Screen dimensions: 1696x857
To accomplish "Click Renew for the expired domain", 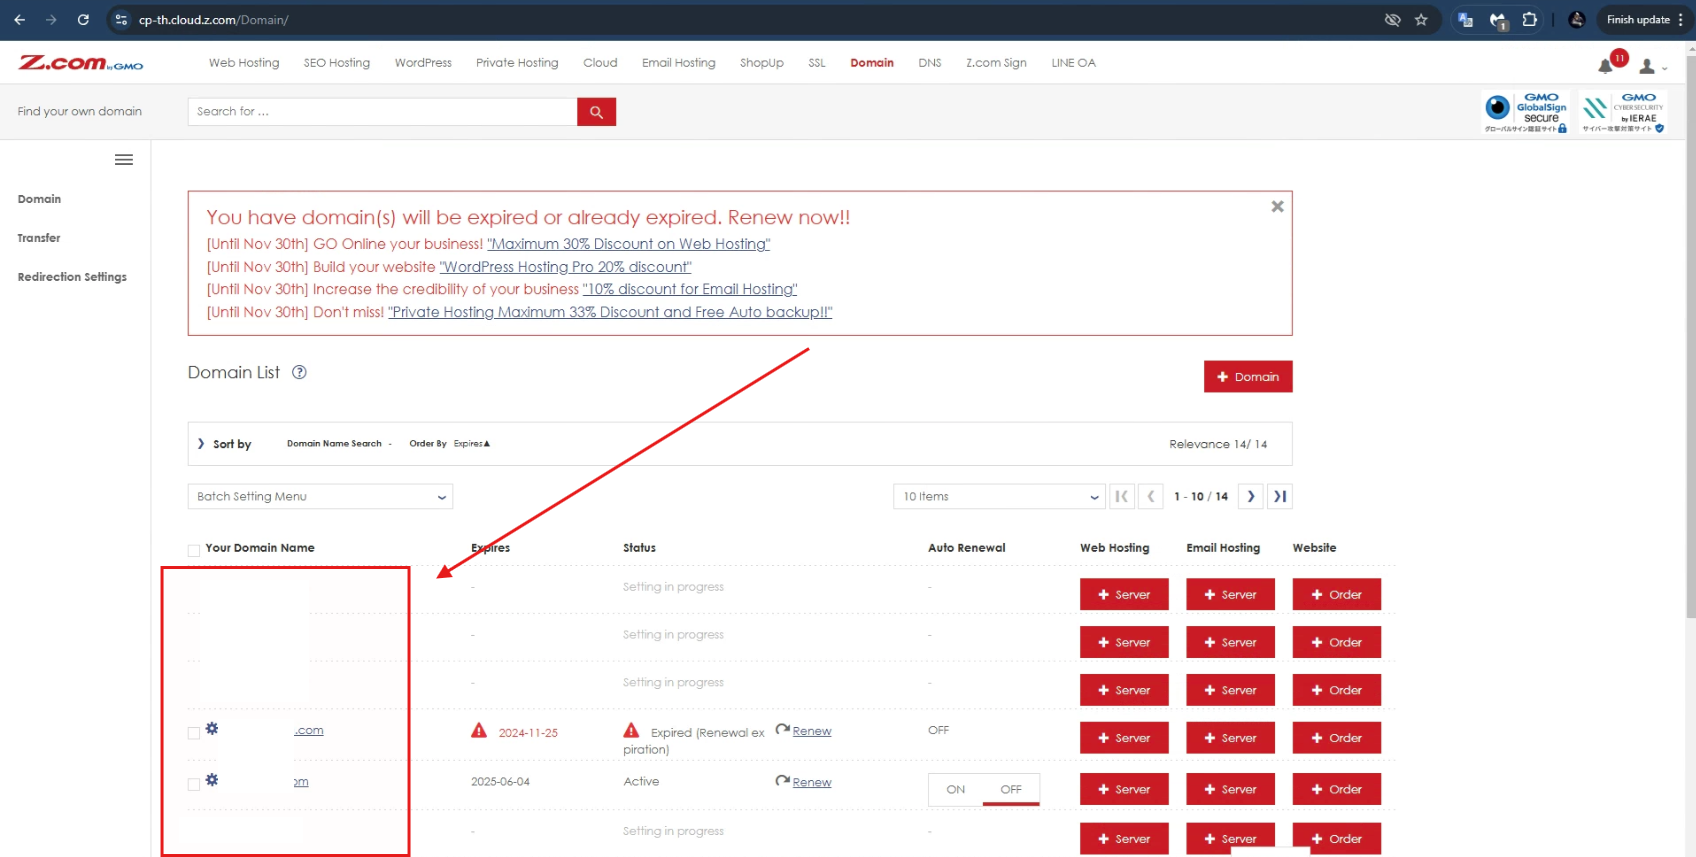I will [812, 731].
